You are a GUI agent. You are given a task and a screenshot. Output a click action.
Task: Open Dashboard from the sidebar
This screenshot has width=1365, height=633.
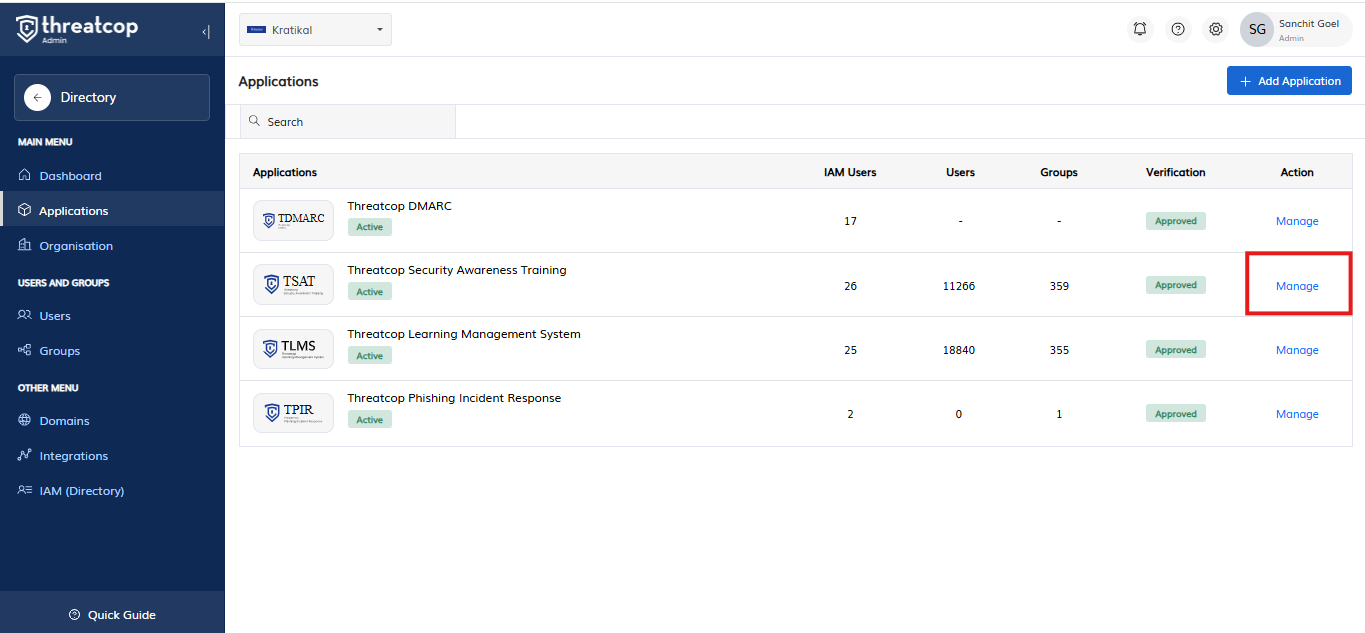[x=70, y=176]
